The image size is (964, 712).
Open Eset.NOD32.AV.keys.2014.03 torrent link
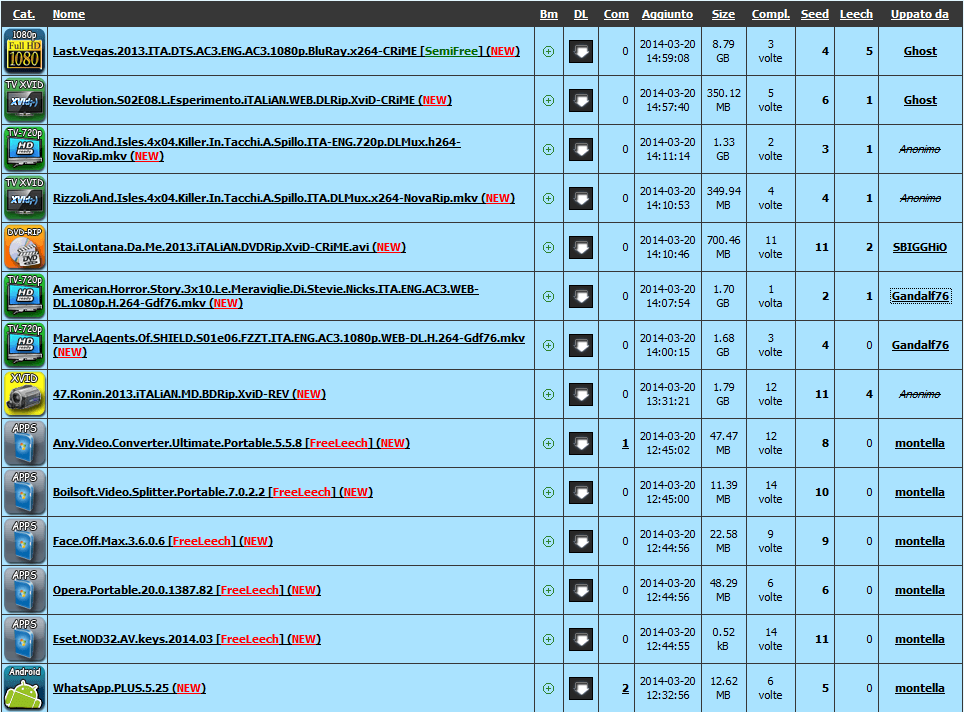tap(186, 639)
